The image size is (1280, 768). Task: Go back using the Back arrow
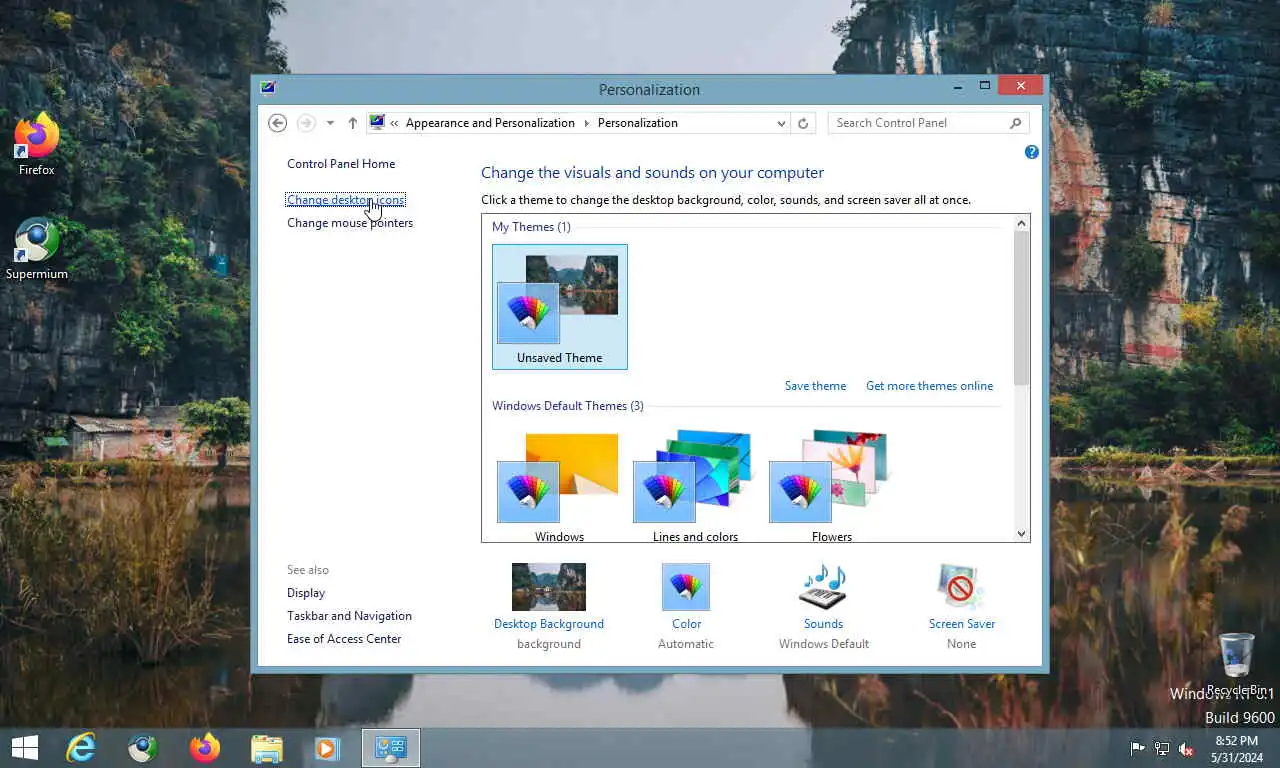[x=278, y=123]
